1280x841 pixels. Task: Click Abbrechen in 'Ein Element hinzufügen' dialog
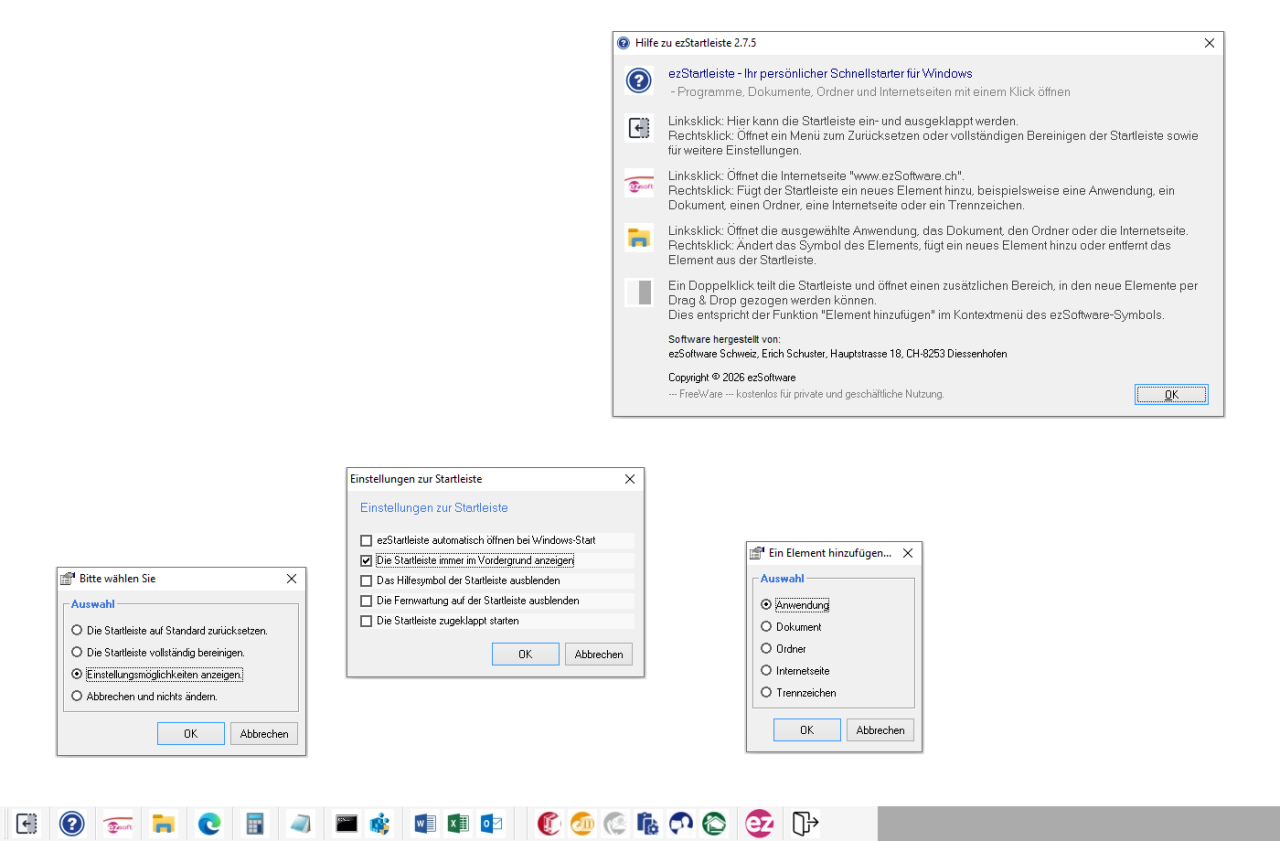(880, 730)
